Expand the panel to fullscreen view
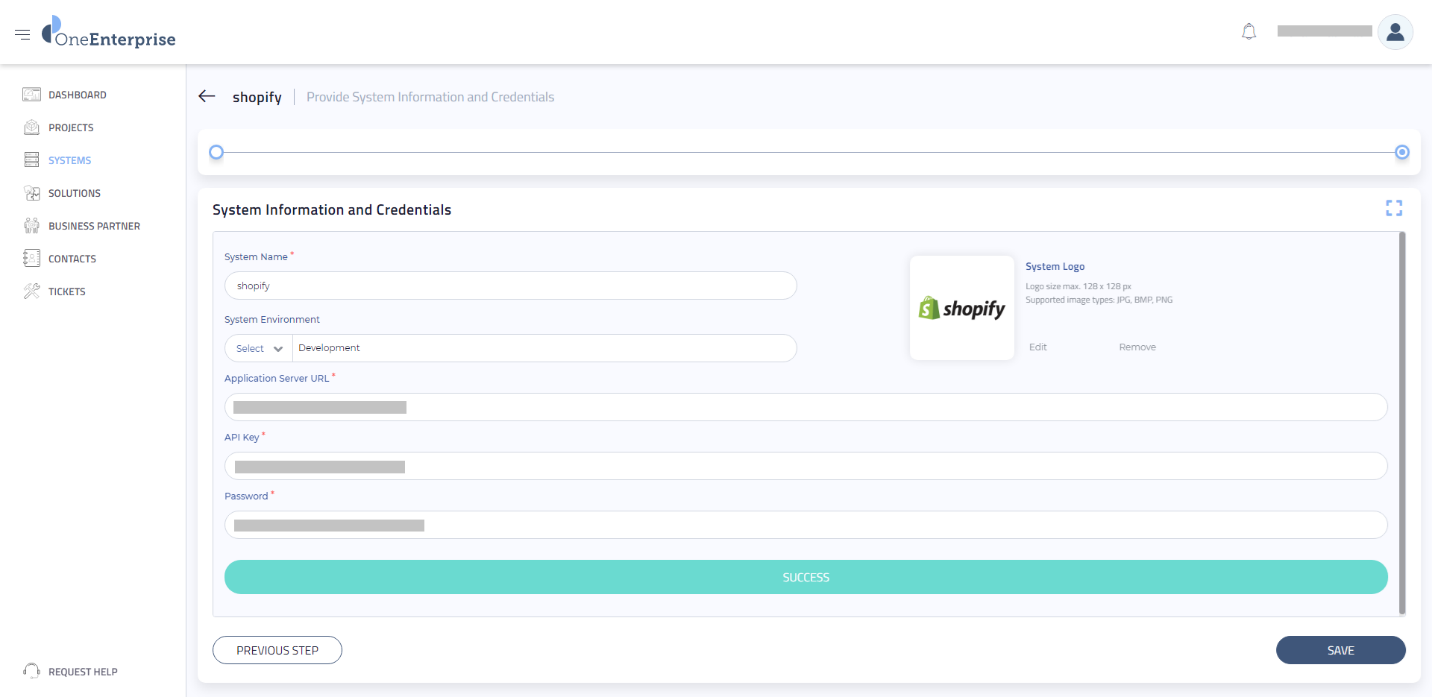 point(1394,208)
